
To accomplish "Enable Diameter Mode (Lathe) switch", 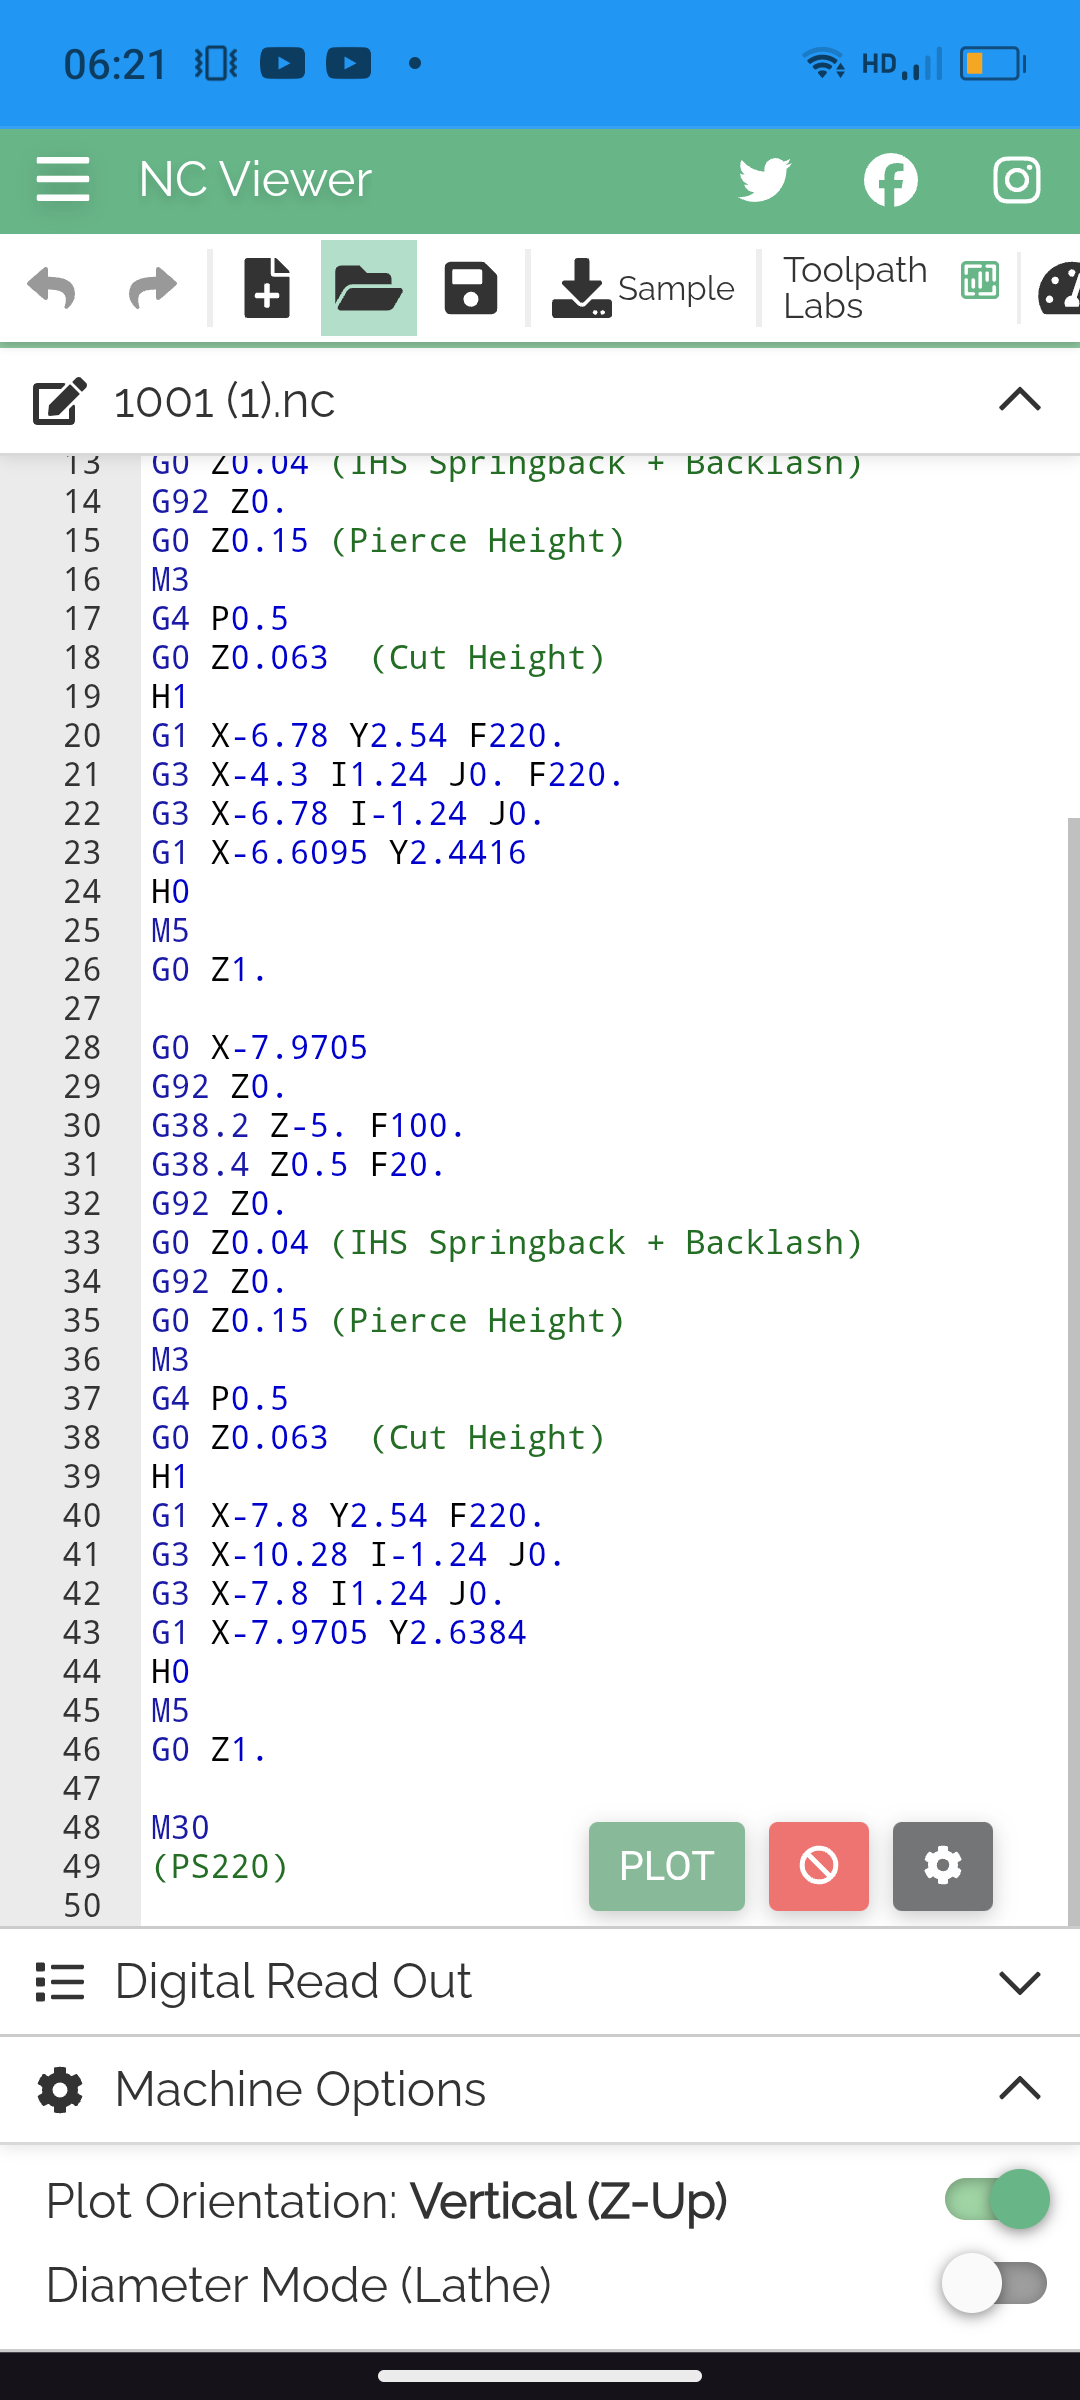I will [x=994, y=2283].
